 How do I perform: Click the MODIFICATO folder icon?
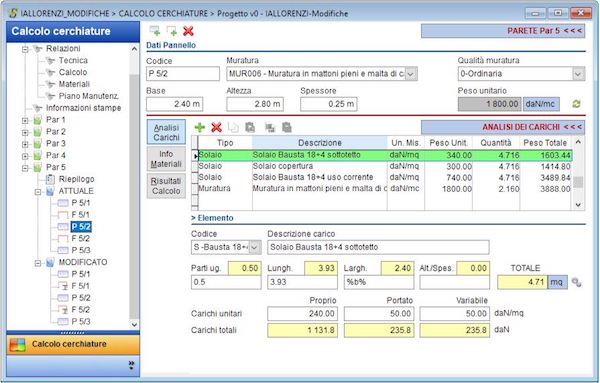tap(50, 262)
